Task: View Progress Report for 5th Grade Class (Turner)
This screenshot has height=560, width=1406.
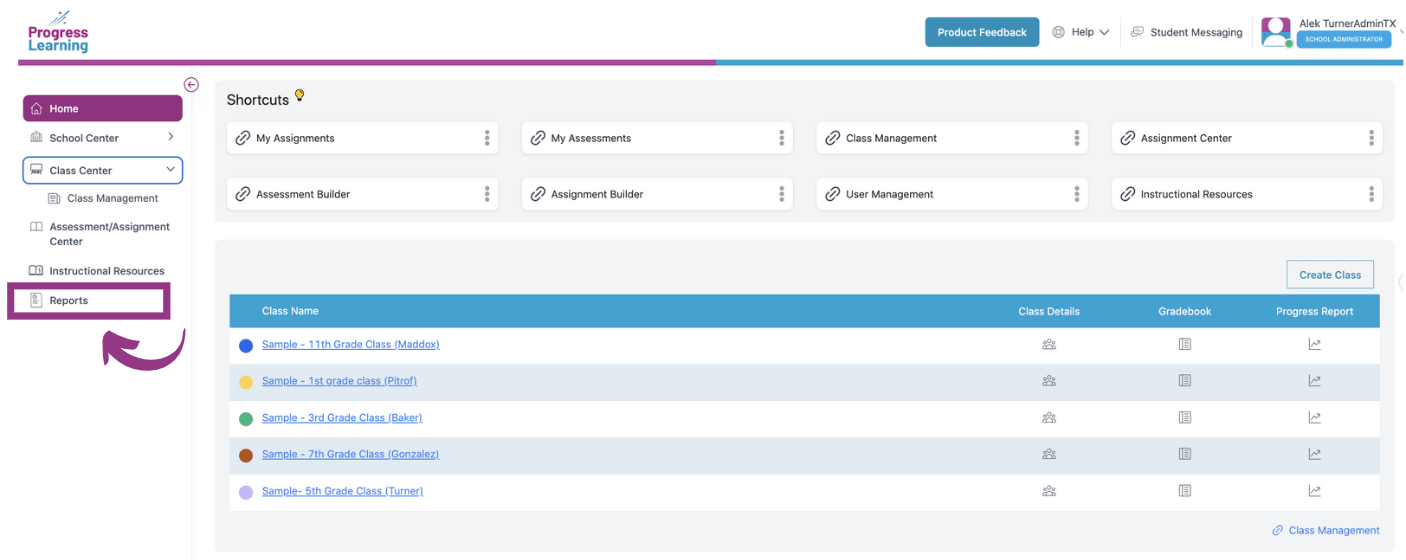Action: (1315, 491)
